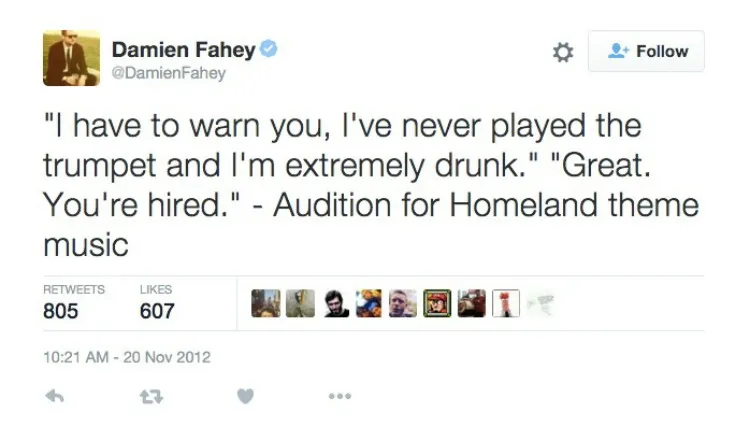This screenshot has width=750, height=426.
Task: Open the @DamienFahey handle link
Action: (x=169, y=73)
